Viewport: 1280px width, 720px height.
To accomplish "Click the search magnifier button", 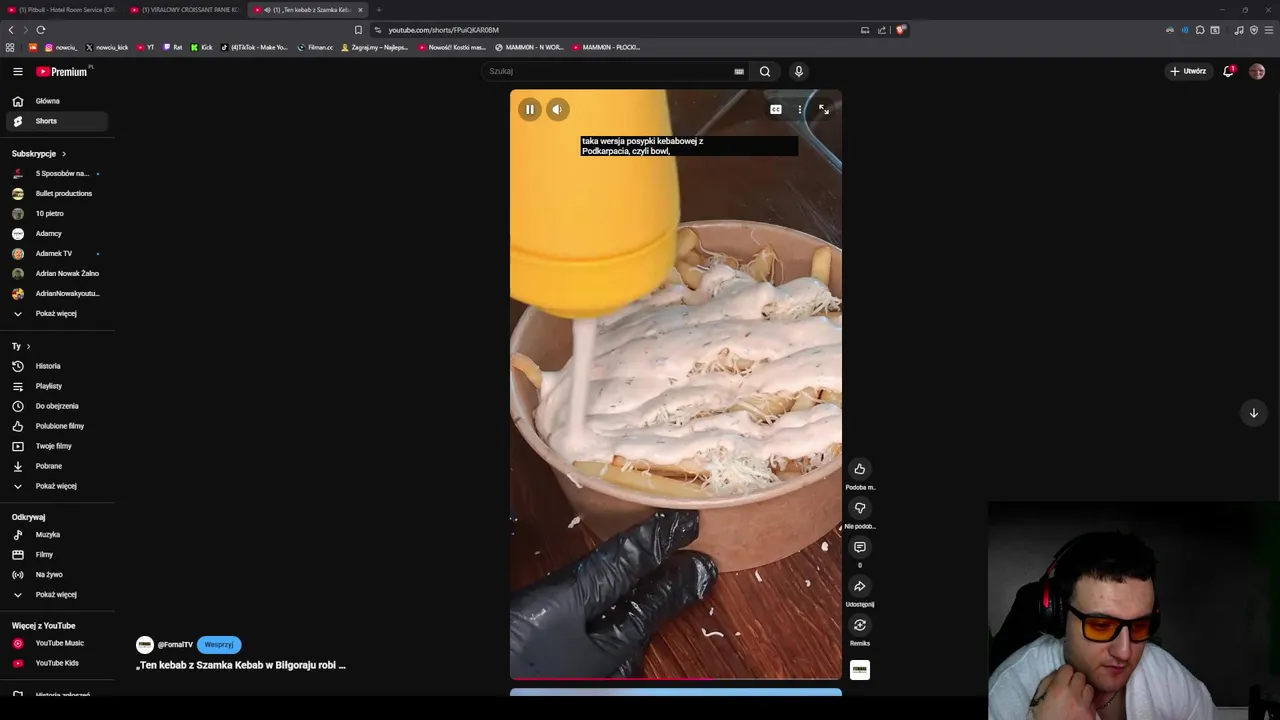I will coord(765,71).
